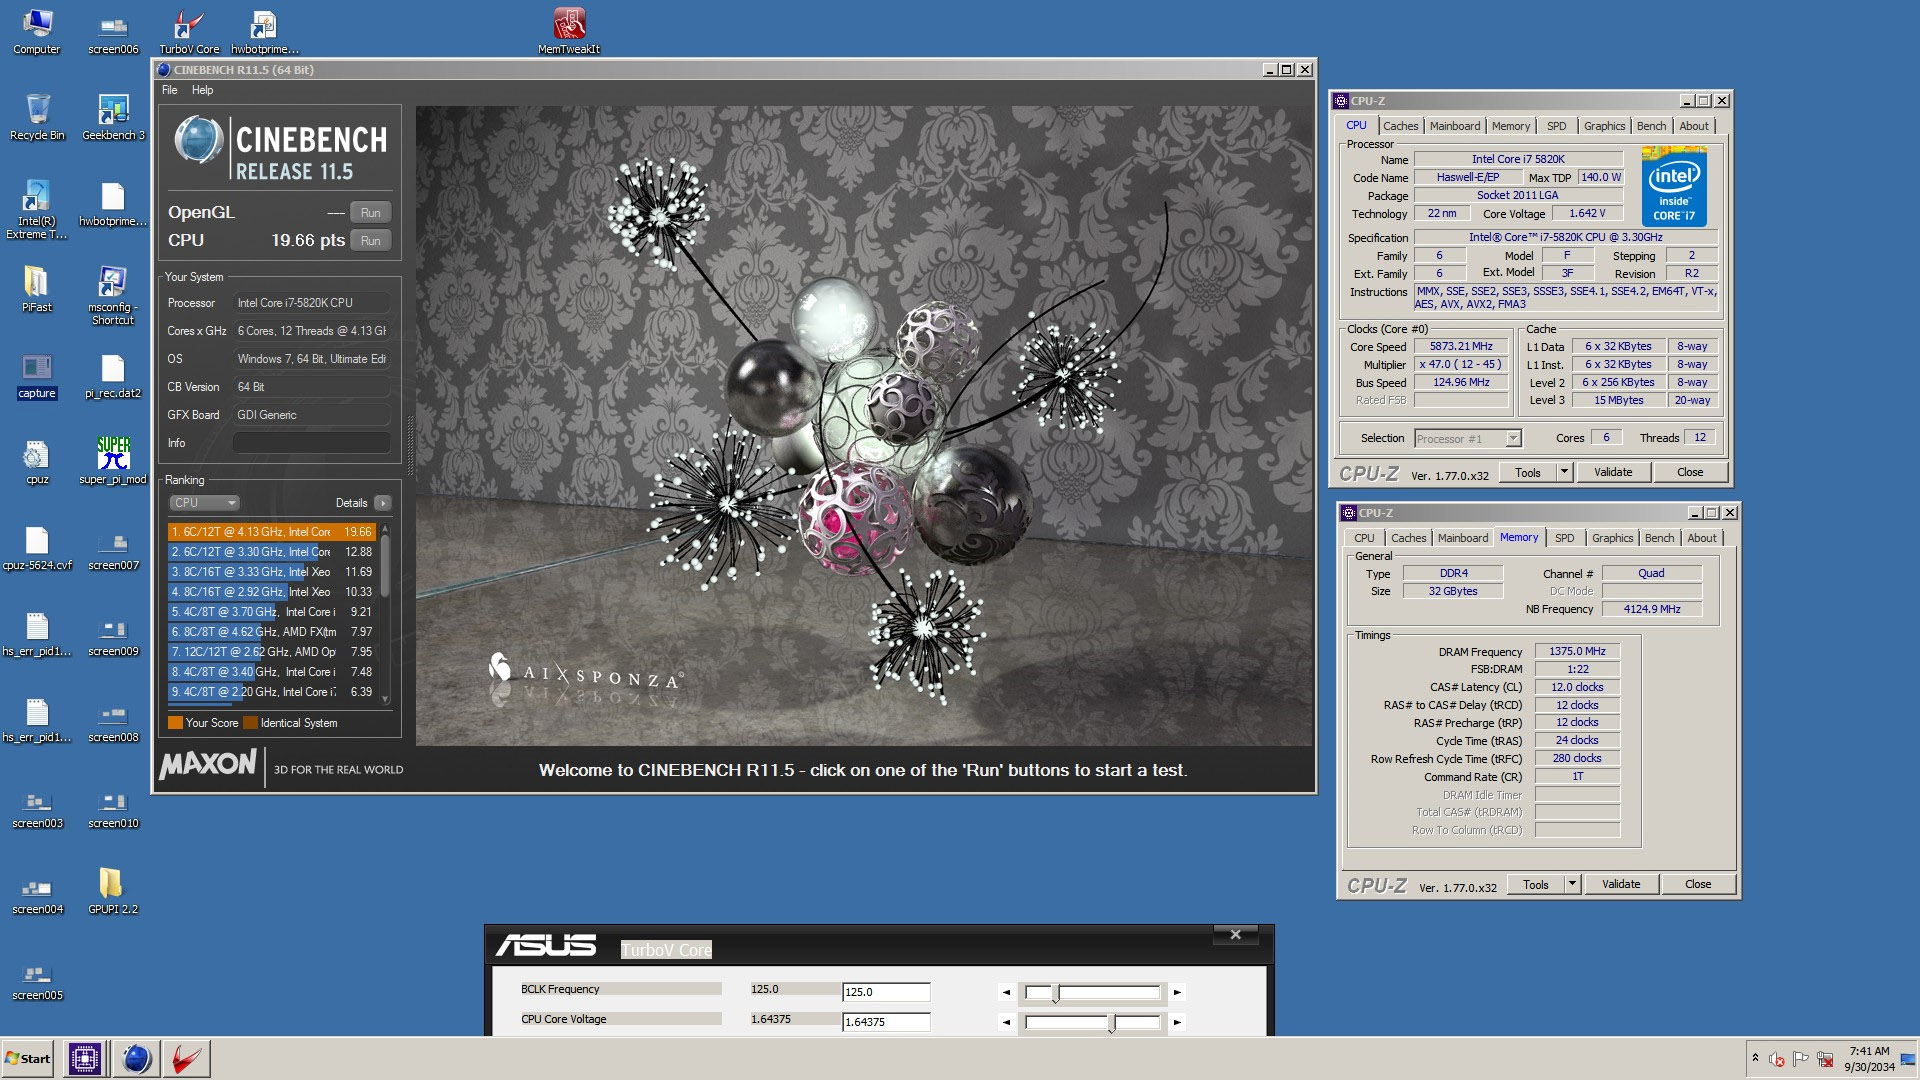Viewport: 1920px width, 1080px height.
Task: Increase BCLK Frequency with right arrow
Action: [x=1178, y=992]
